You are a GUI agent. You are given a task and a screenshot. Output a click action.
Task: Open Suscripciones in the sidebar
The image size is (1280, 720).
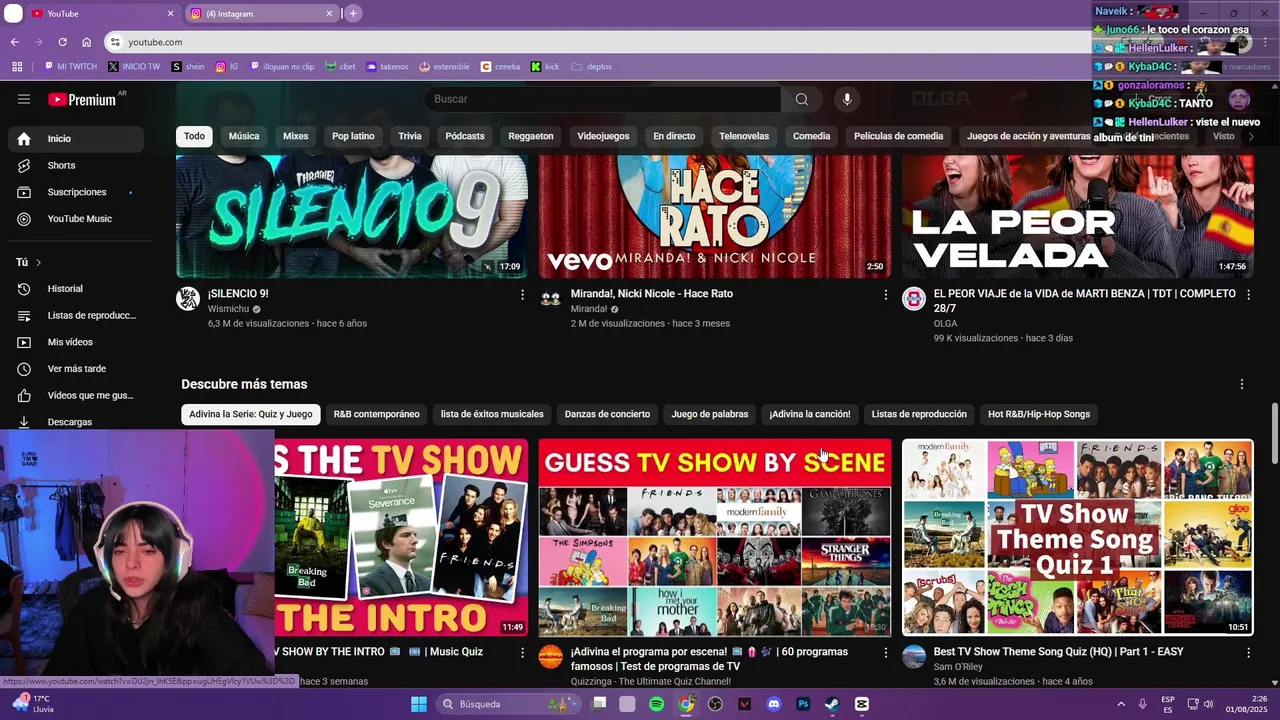pos(75,192)
